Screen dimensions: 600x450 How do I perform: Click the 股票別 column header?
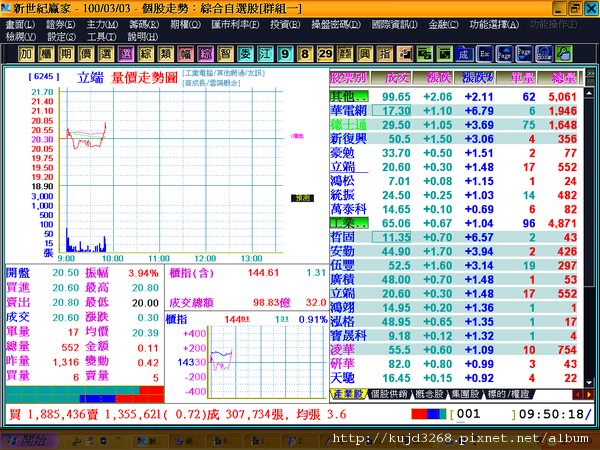pyautogui.click(x=349, y=78)
